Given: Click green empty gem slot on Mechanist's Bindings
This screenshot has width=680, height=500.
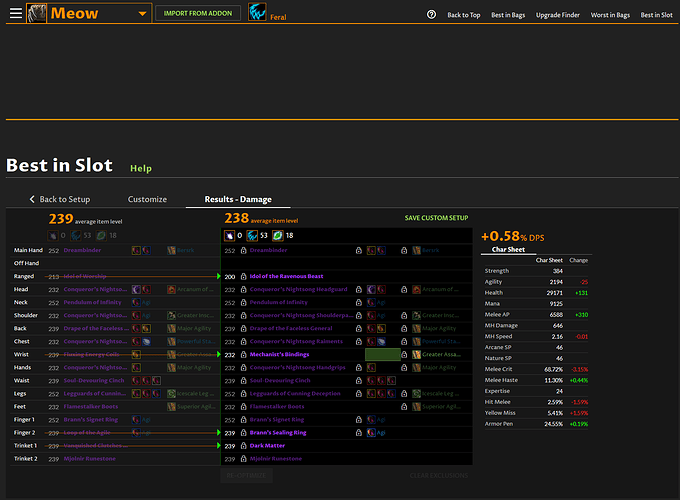Looking at the screenshot, I should coord(382,354).
